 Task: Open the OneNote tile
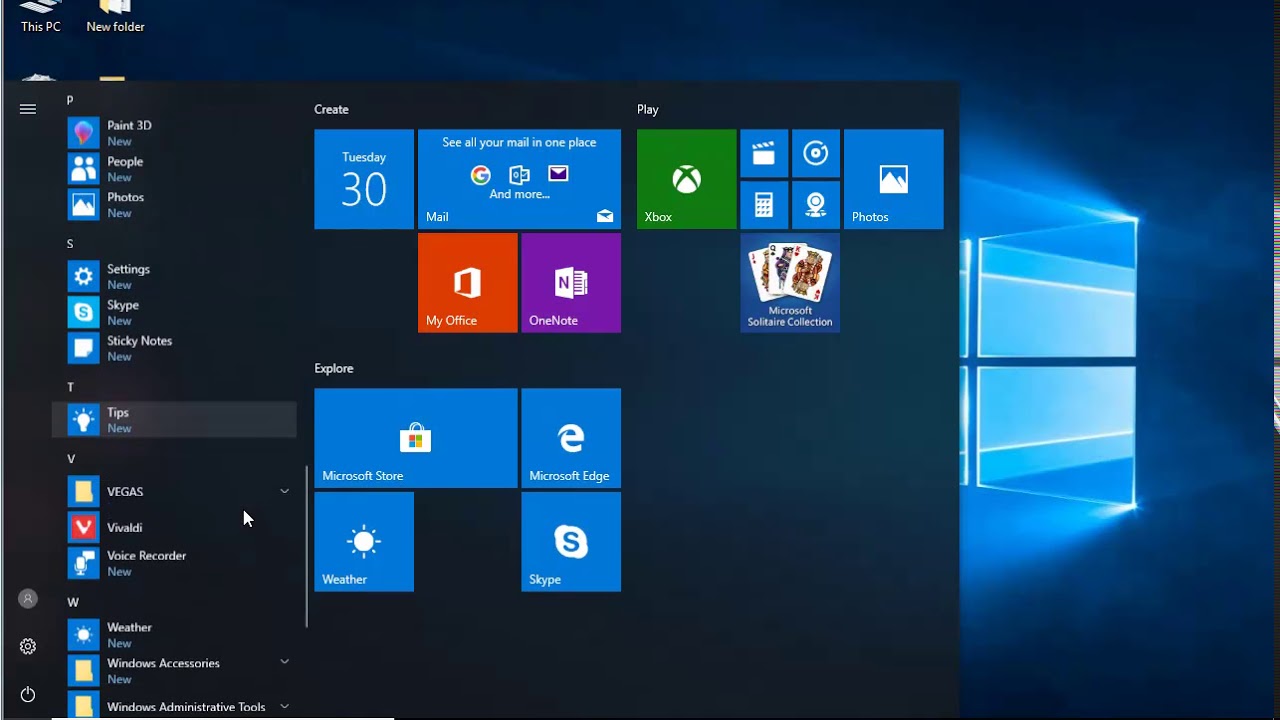coord(571,282)
